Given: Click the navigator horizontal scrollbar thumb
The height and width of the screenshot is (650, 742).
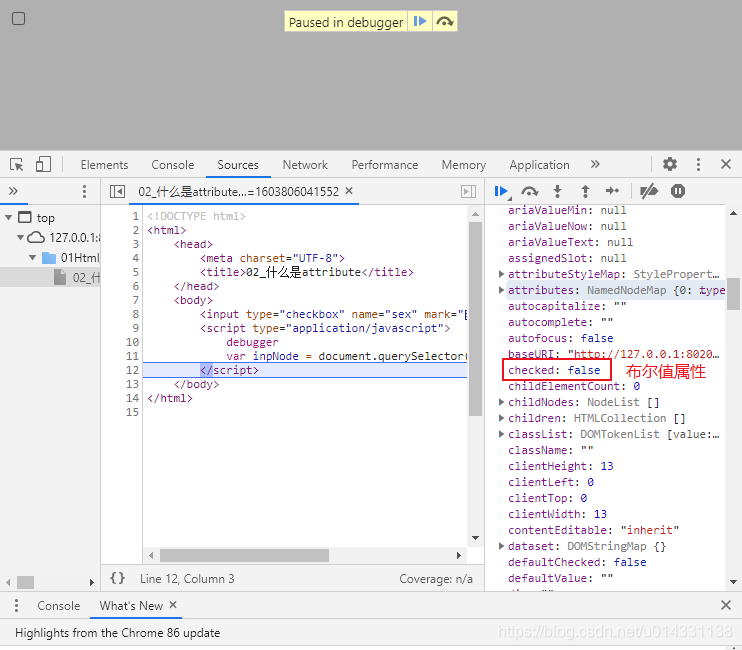Looking at the screenshot, I should point(26,582).
